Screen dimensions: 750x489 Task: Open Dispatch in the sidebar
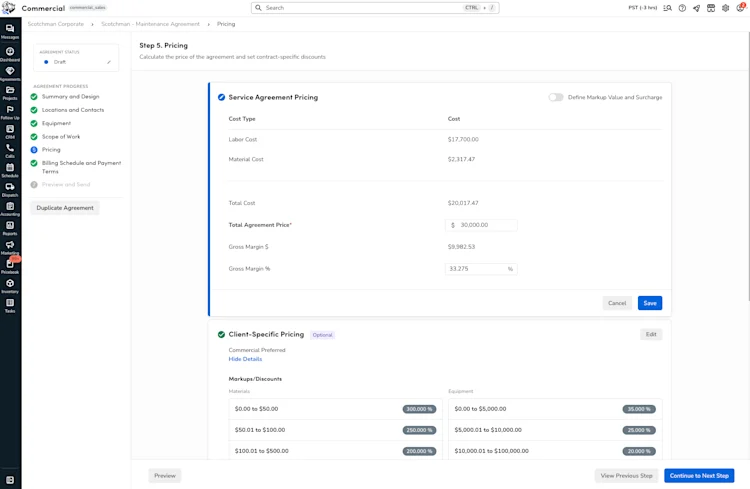[10, 190]
